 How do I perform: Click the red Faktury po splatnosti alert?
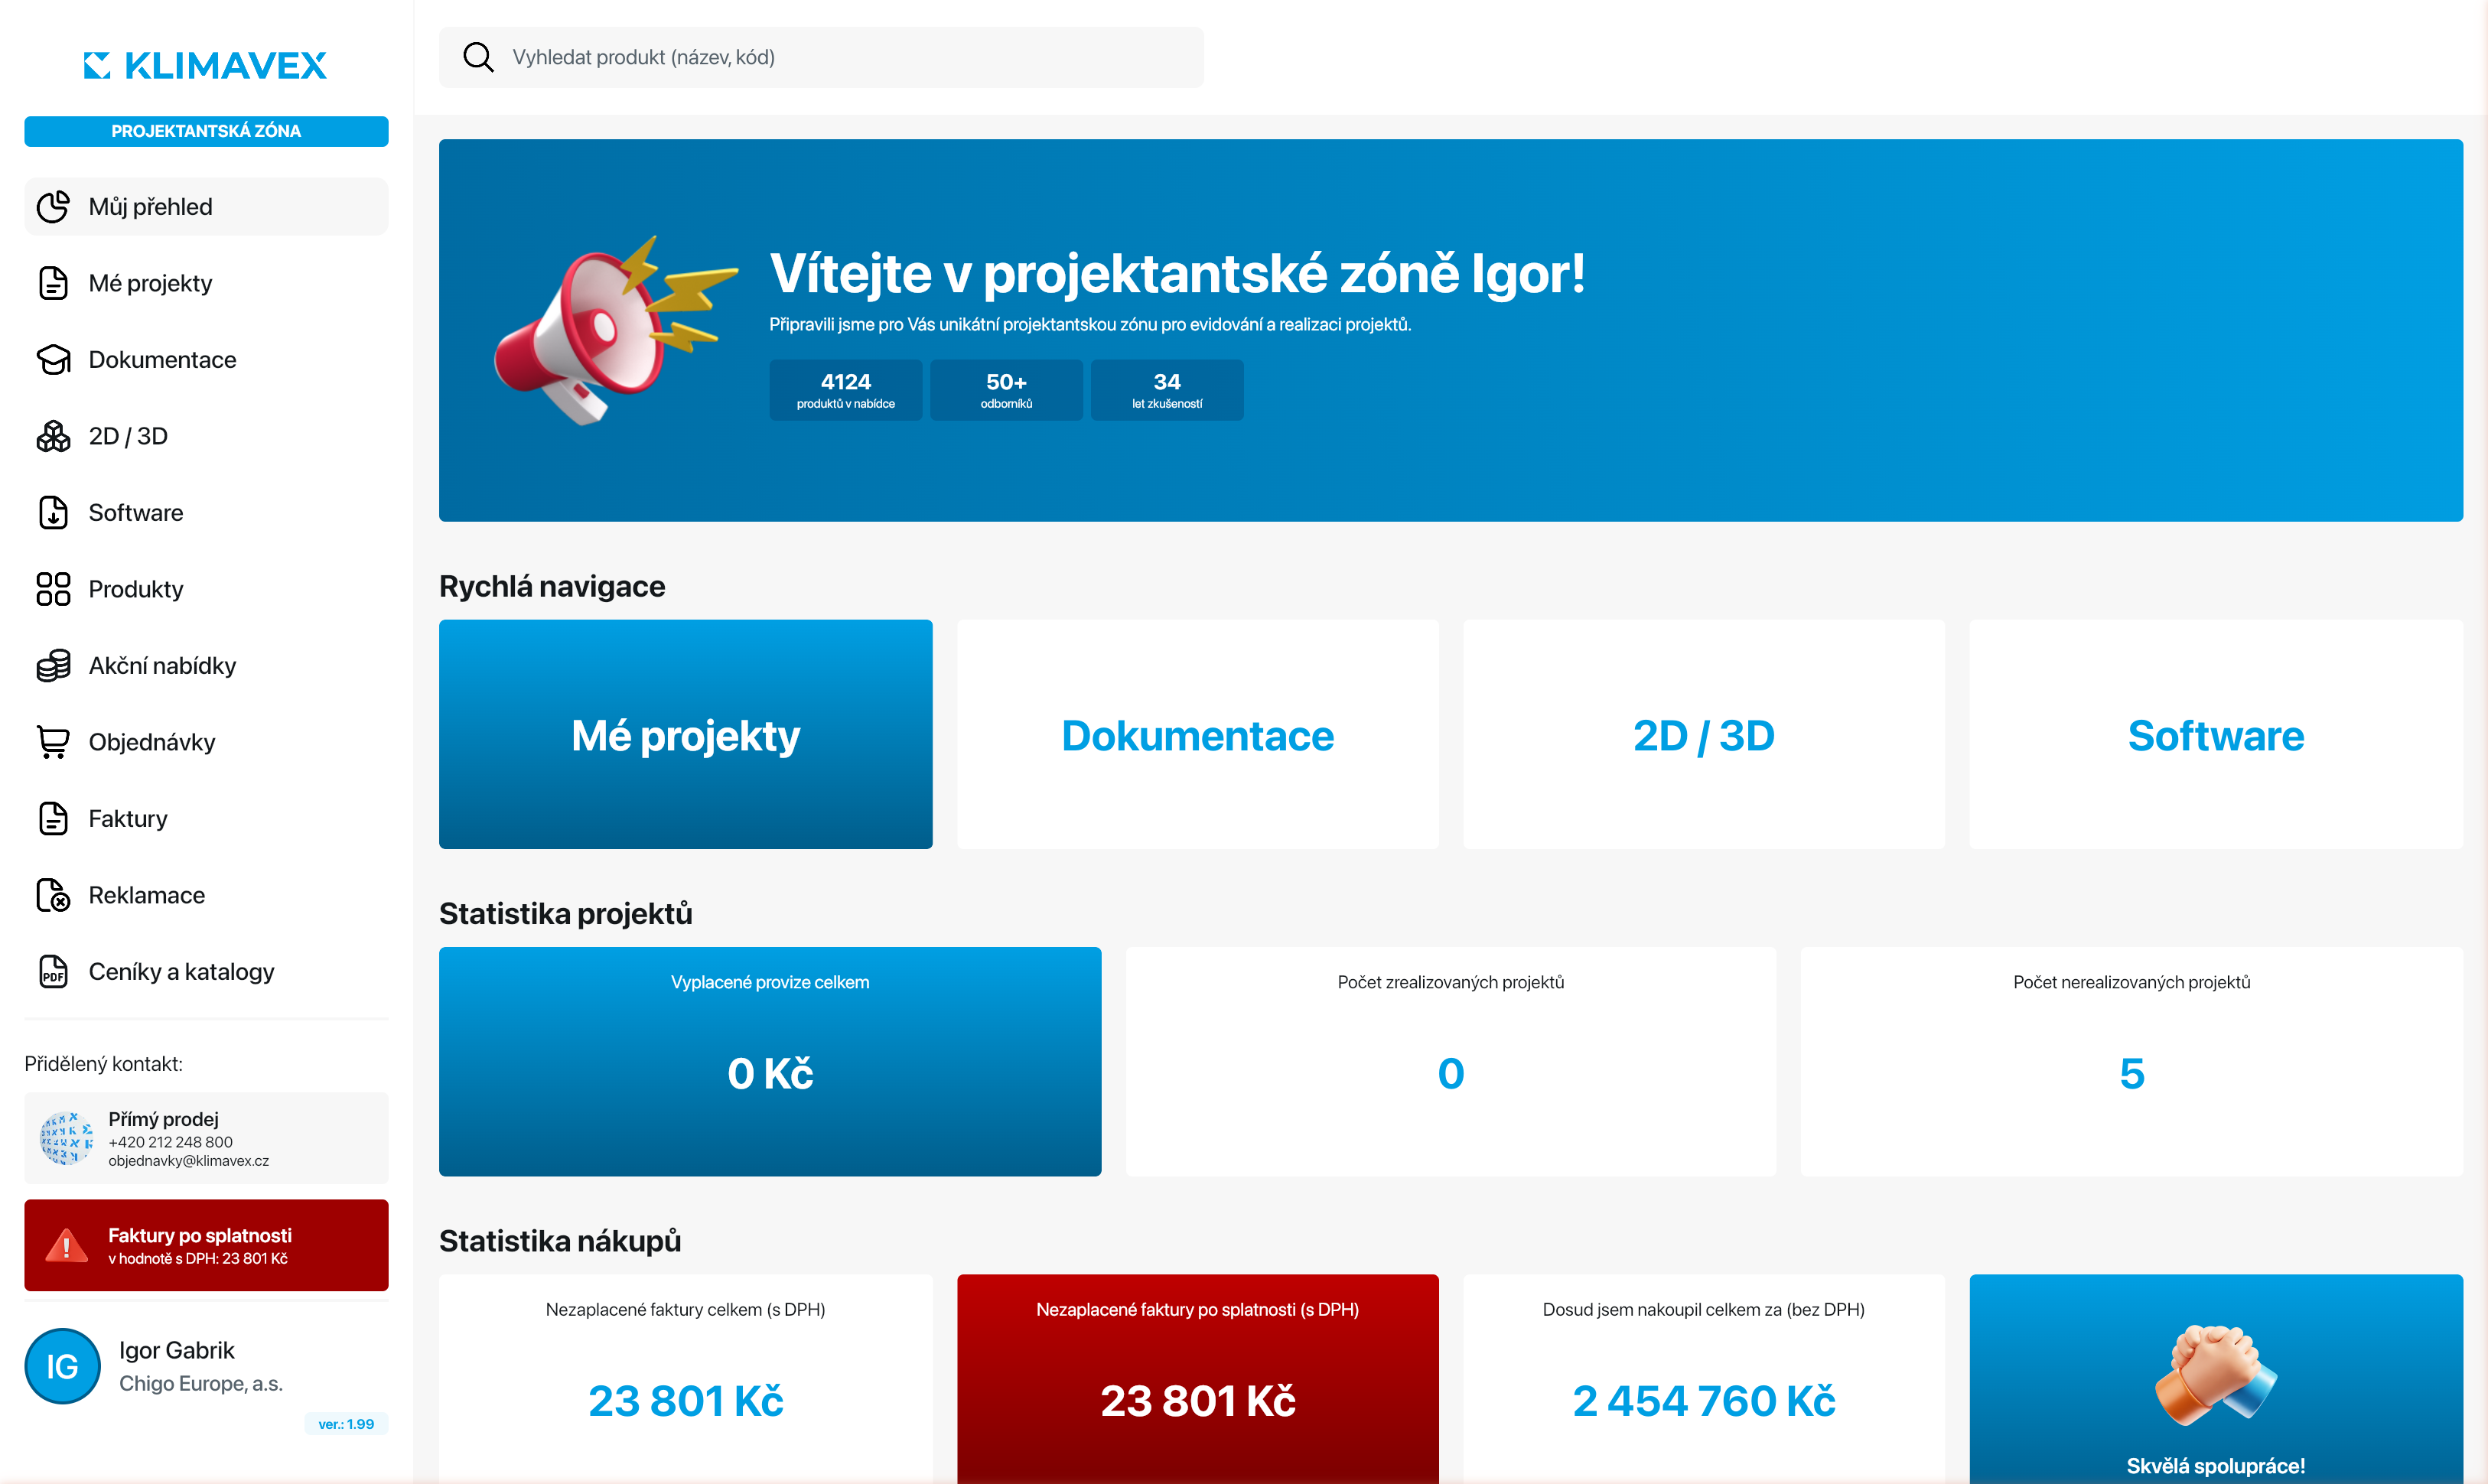[x=206, y=1245]
